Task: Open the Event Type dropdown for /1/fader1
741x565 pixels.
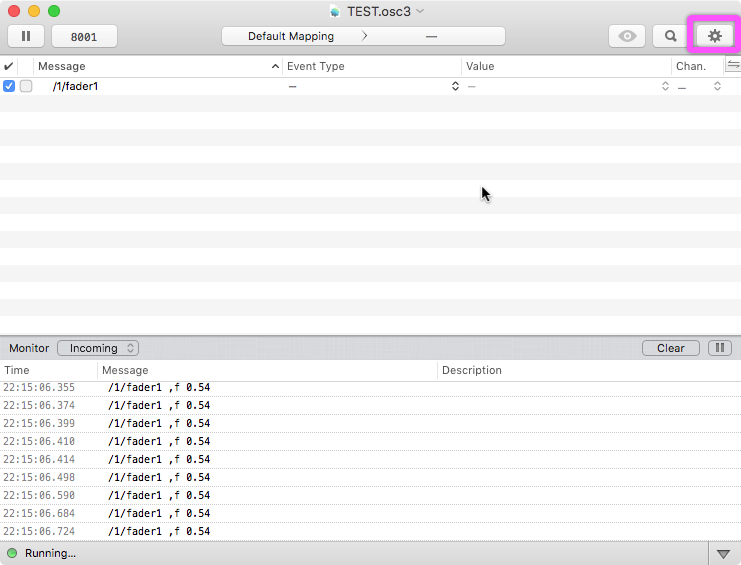Action: click(455, 86)
